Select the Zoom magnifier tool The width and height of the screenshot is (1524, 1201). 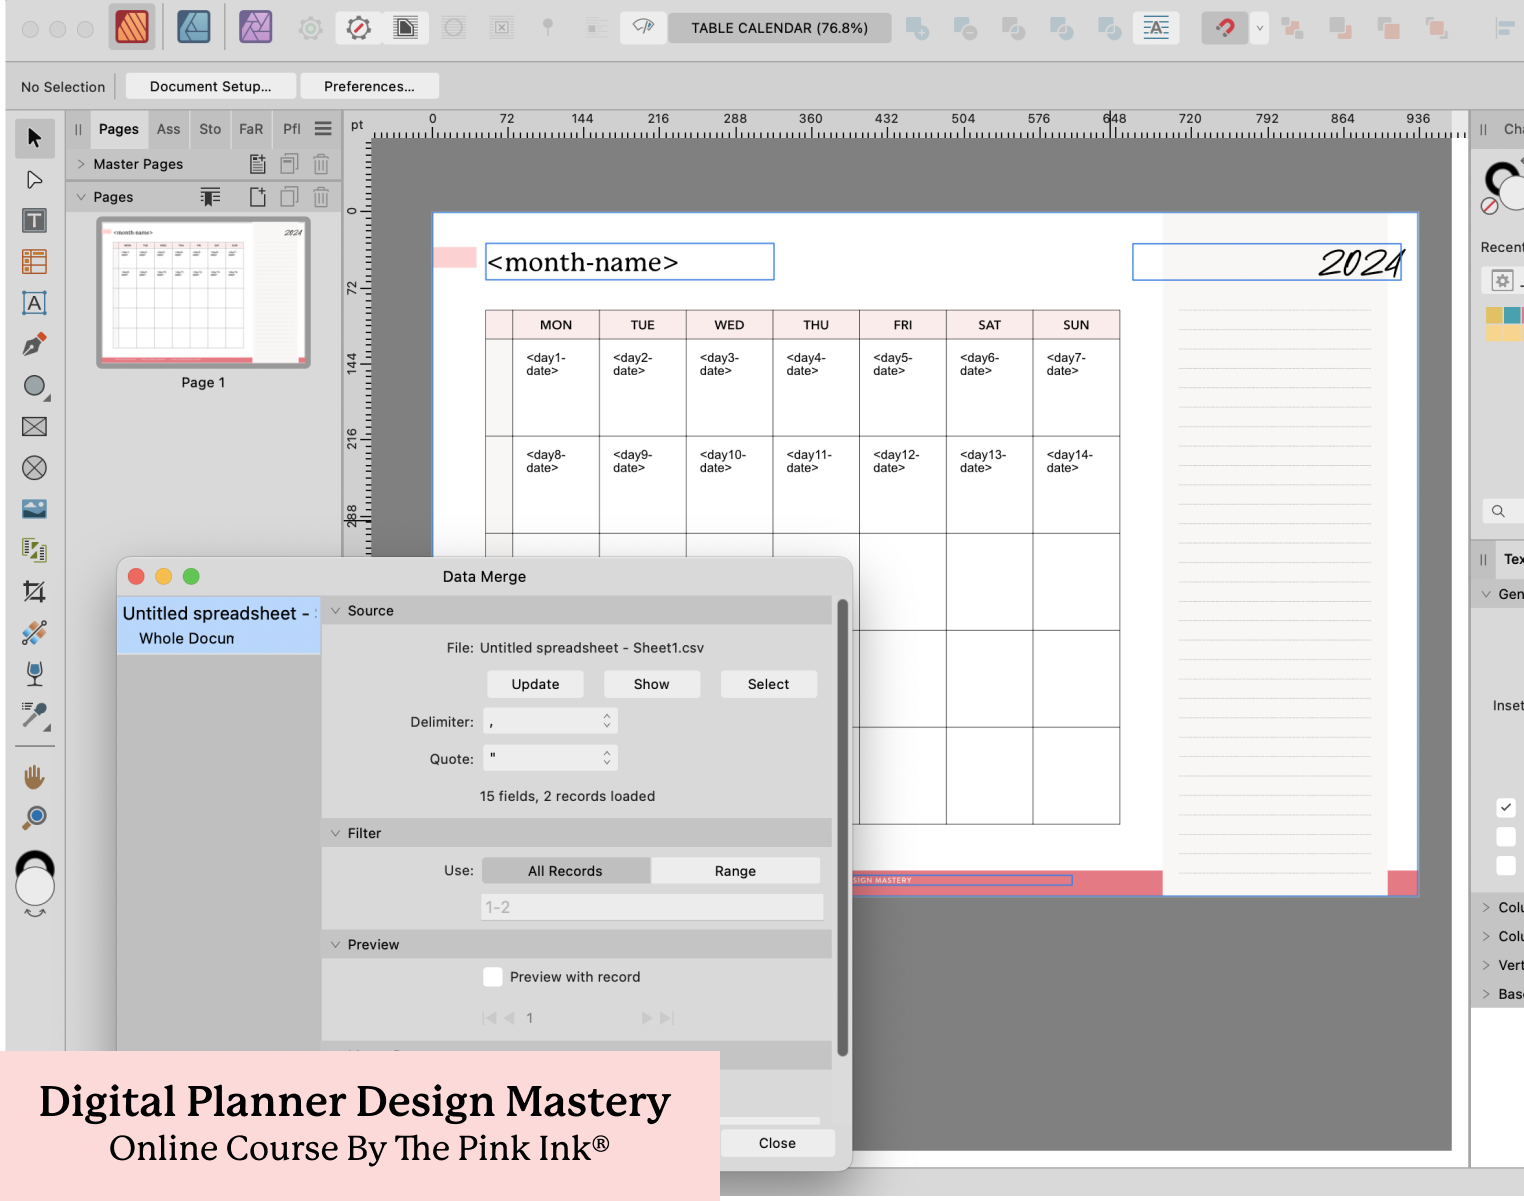click(x=35, y=818)
